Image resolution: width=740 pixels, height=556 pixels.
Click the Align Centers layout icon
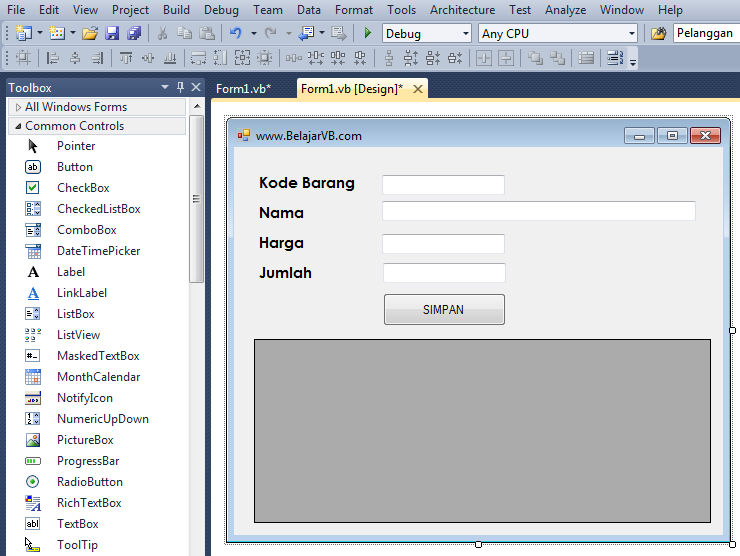75,58
